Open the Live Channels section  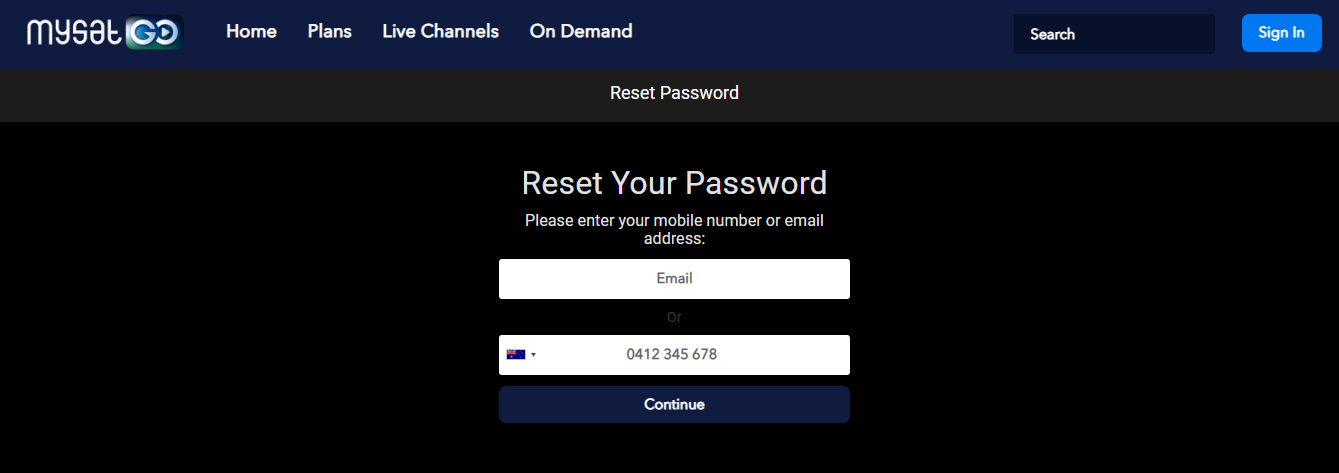pyautogui.click(x=440, y=31)
